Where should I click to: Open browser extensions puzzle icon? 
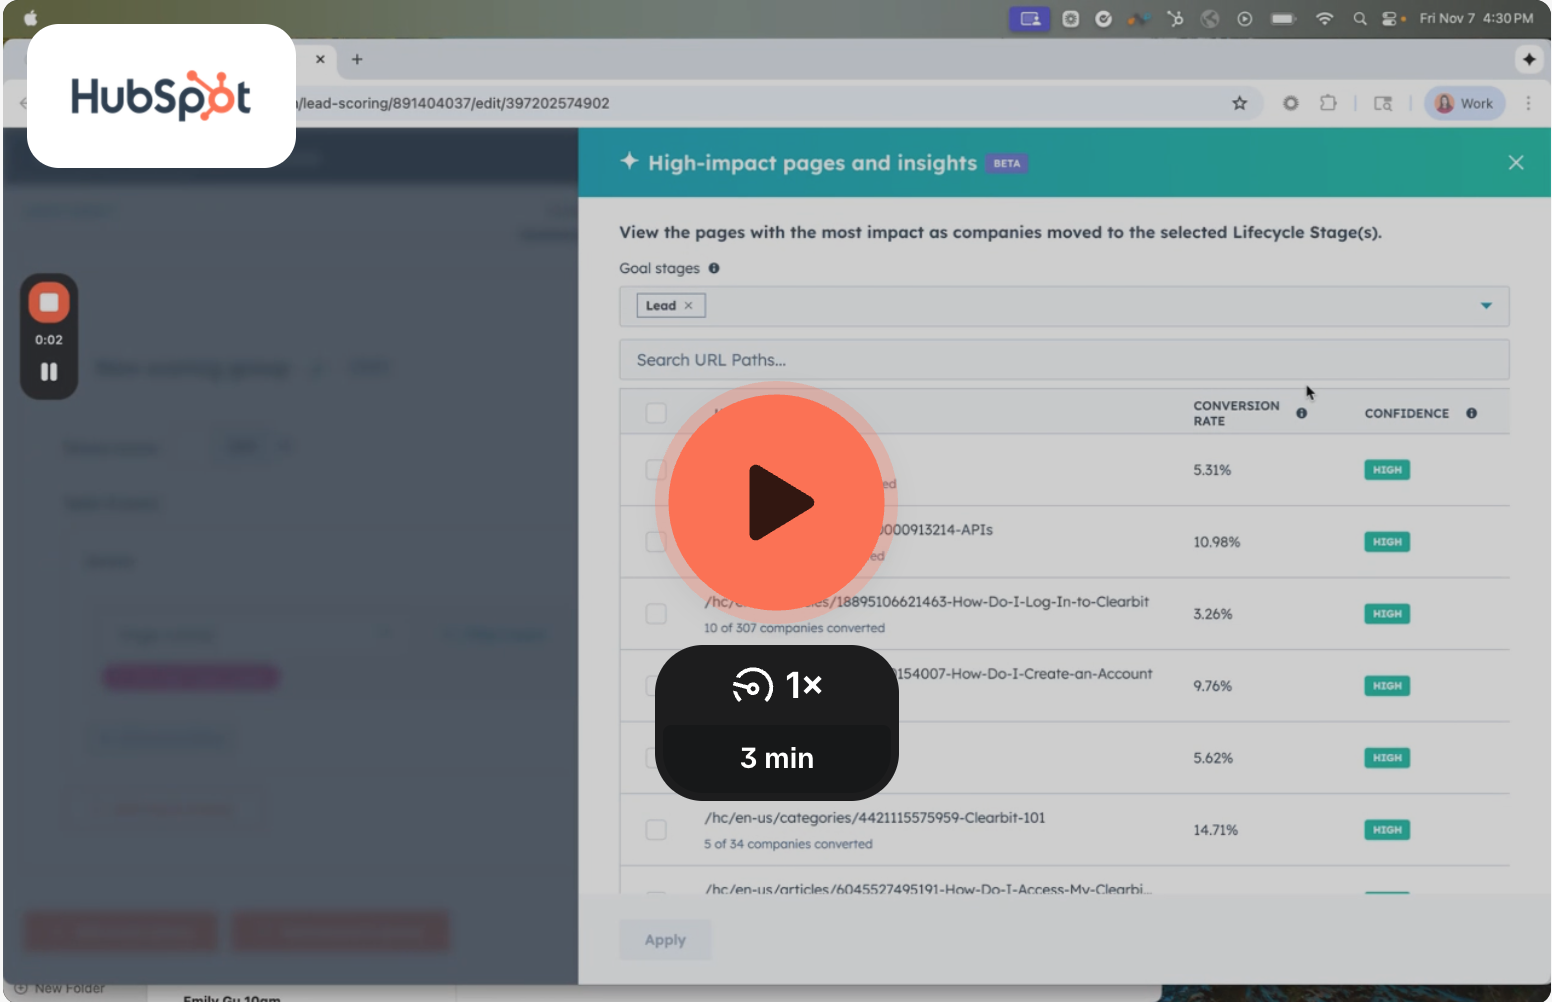click(x=1328, y=103)
